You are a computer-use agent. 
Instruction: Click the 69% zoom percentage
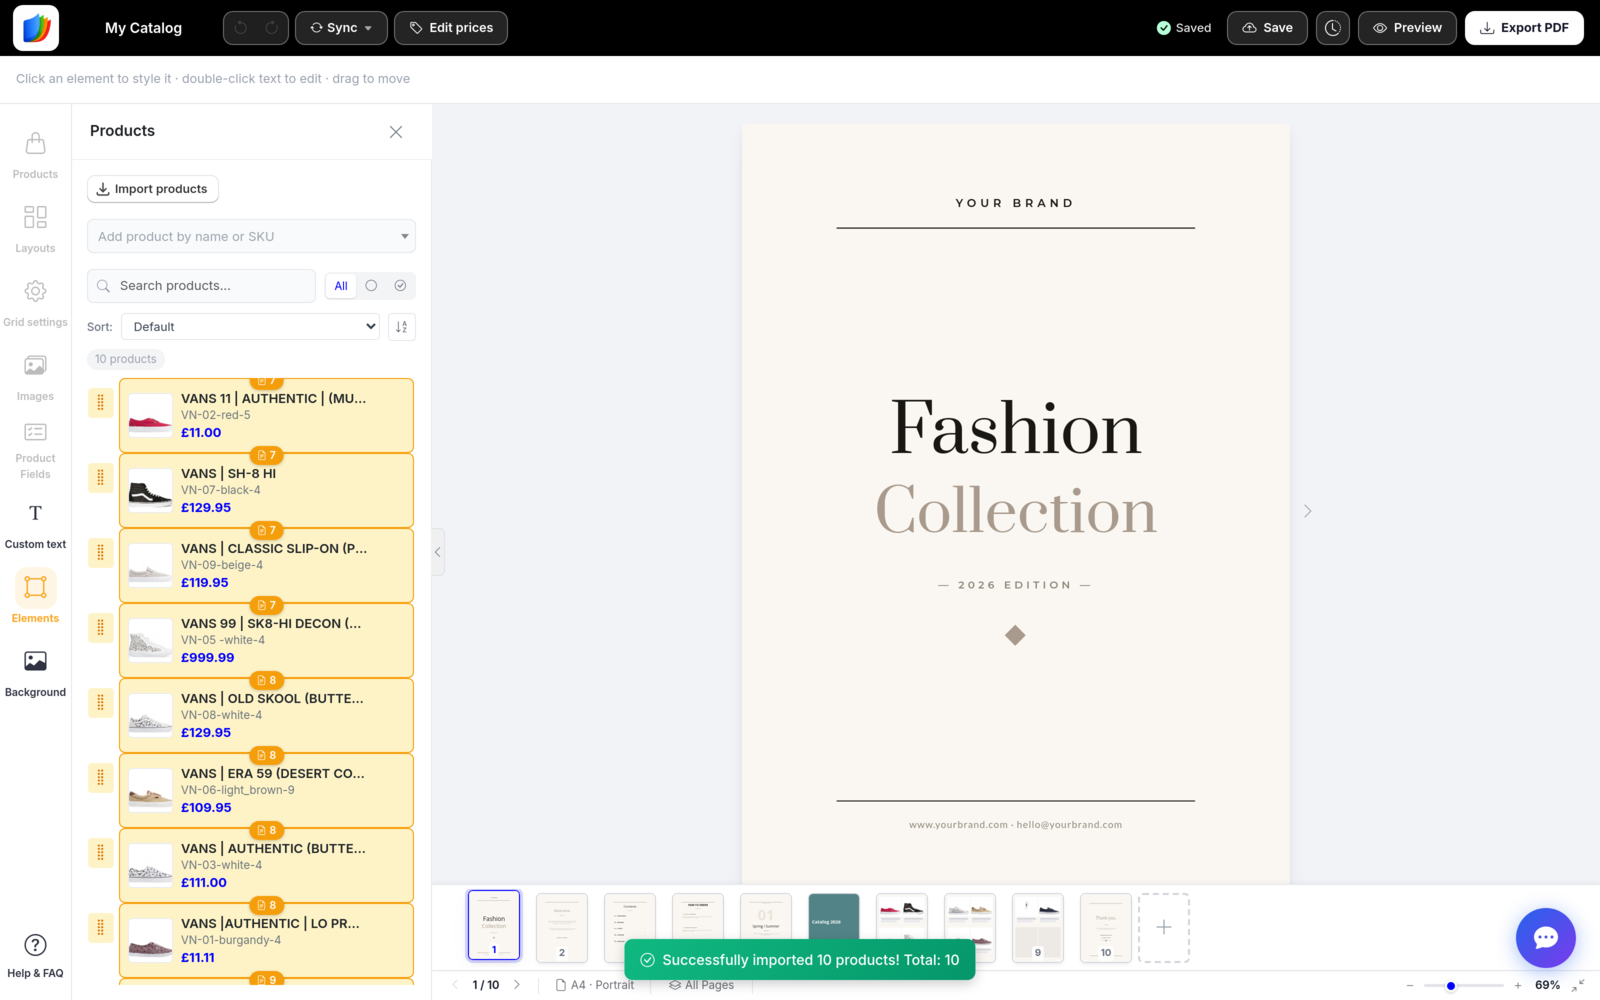[1547, 986]
